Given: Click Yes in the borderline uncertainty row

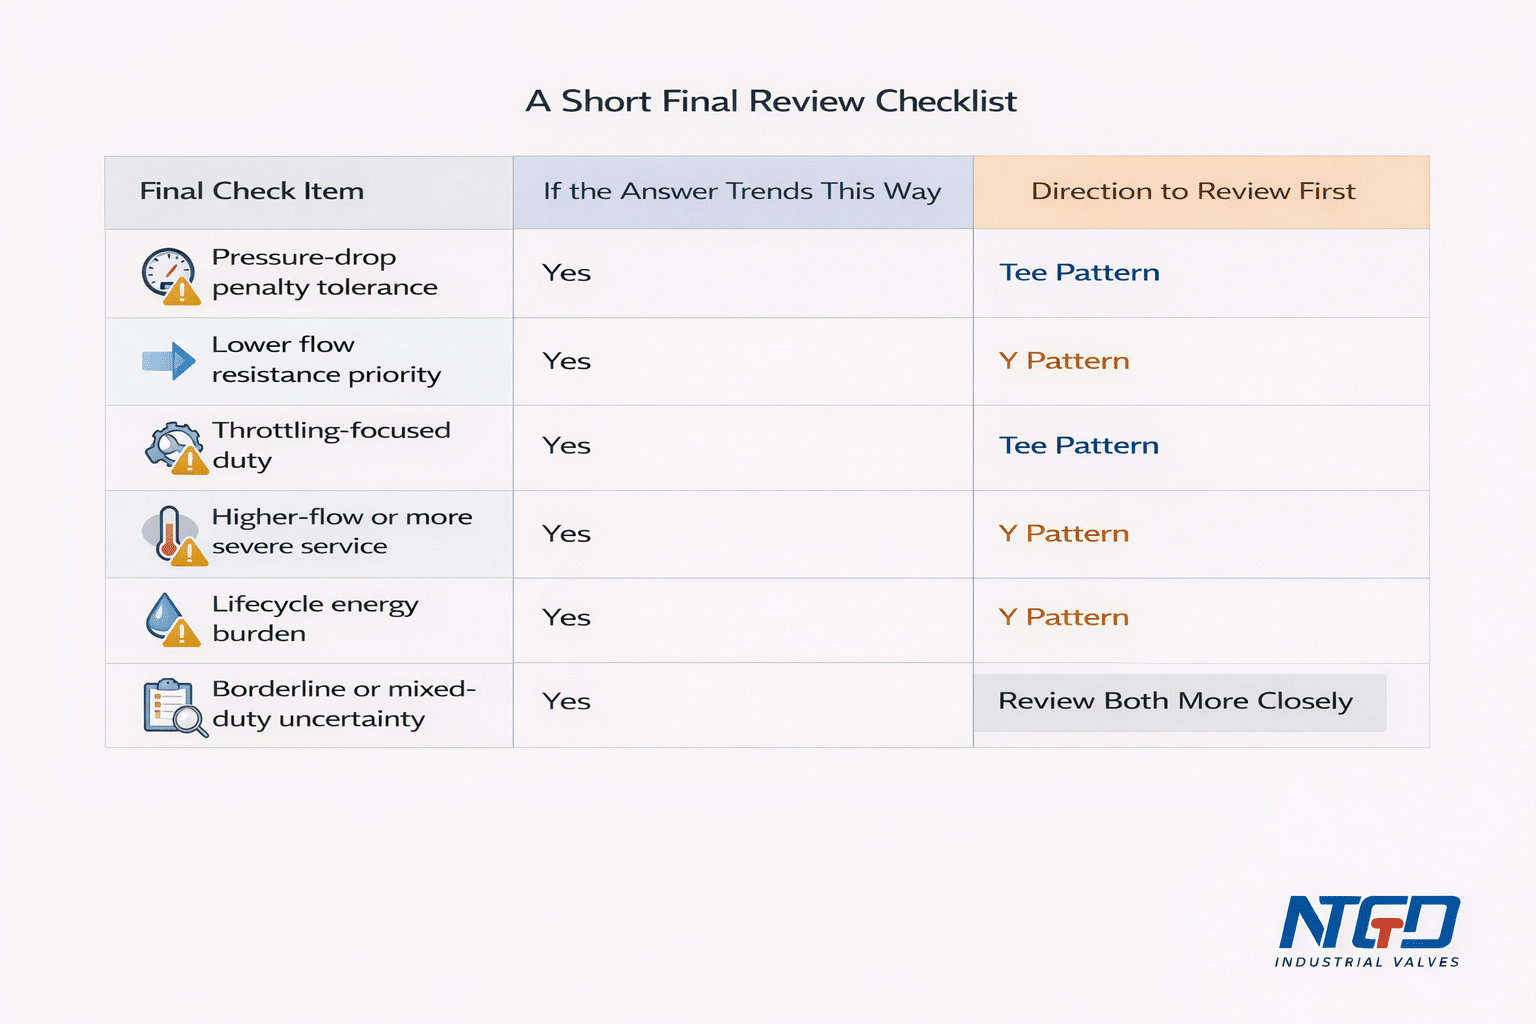Looking at the screenshot, I should point(567,702).
